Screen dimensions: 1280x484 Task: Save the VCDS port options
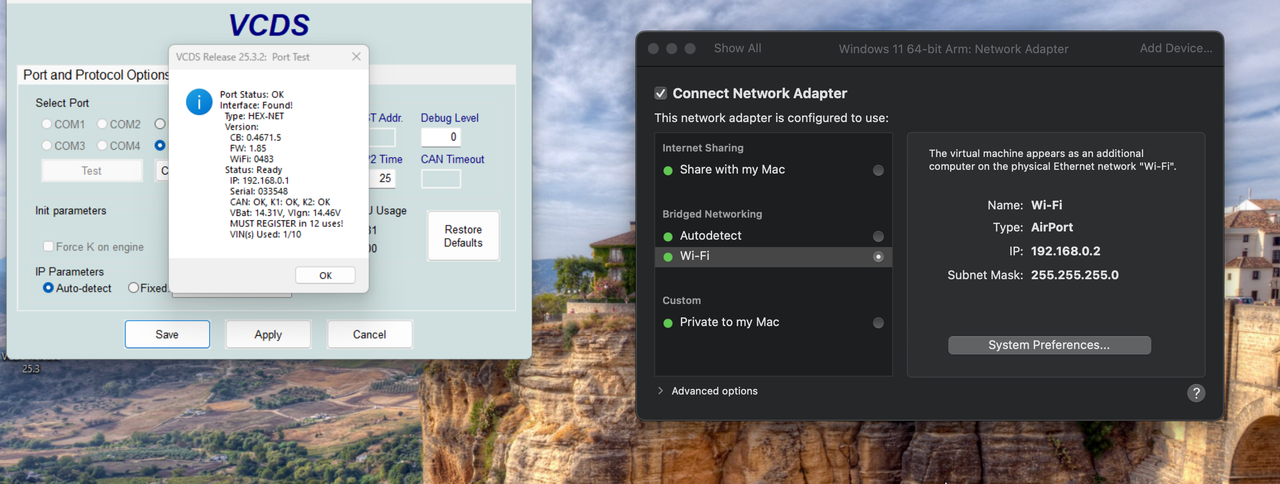pyautogui.click(x=167, y=334)
